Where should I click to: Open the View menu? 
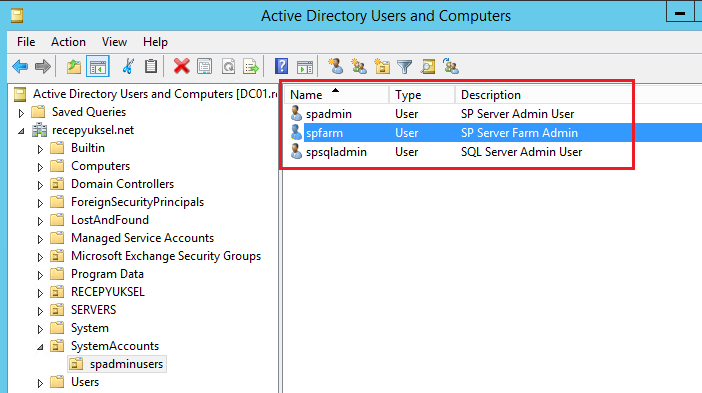114,42
